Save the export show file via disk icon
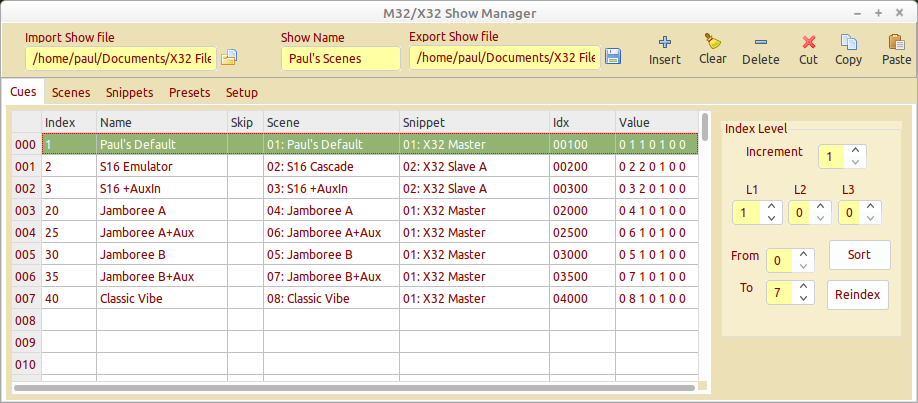The image size is (918, 403). click(612, 57)
